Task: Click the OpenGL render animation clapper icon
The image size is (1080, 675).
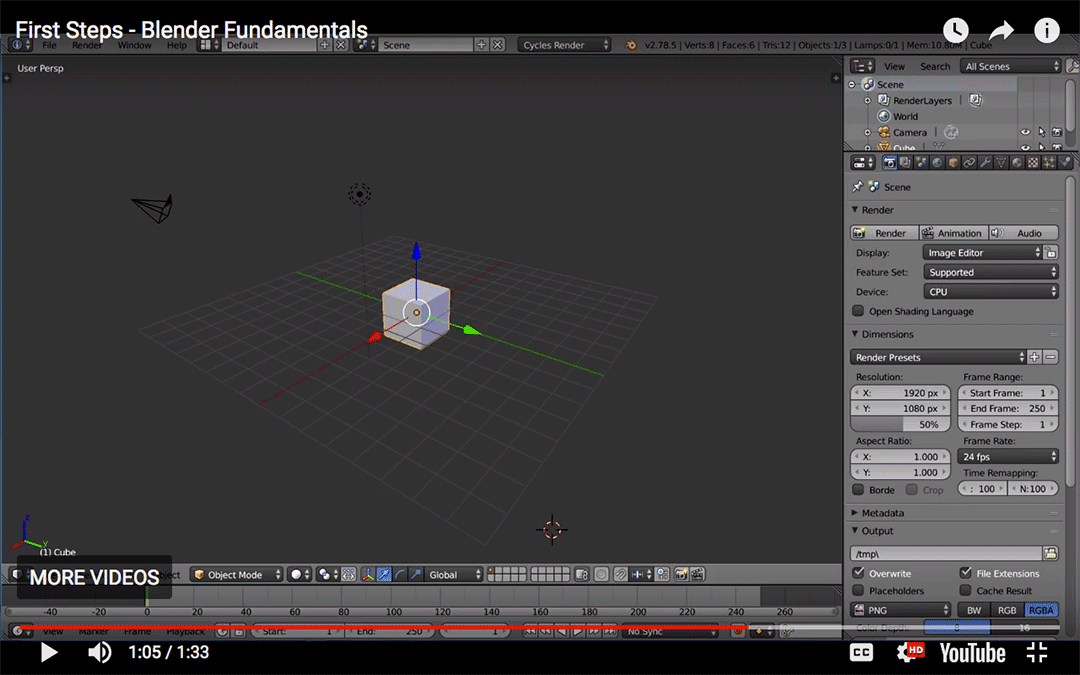Action: (697, 574)
